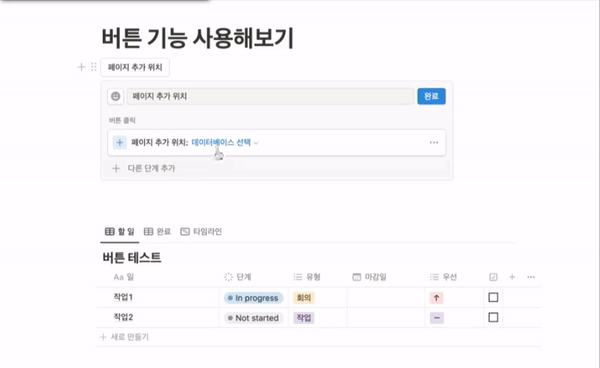Click the blue 완료 button

[x=431, y=96]
